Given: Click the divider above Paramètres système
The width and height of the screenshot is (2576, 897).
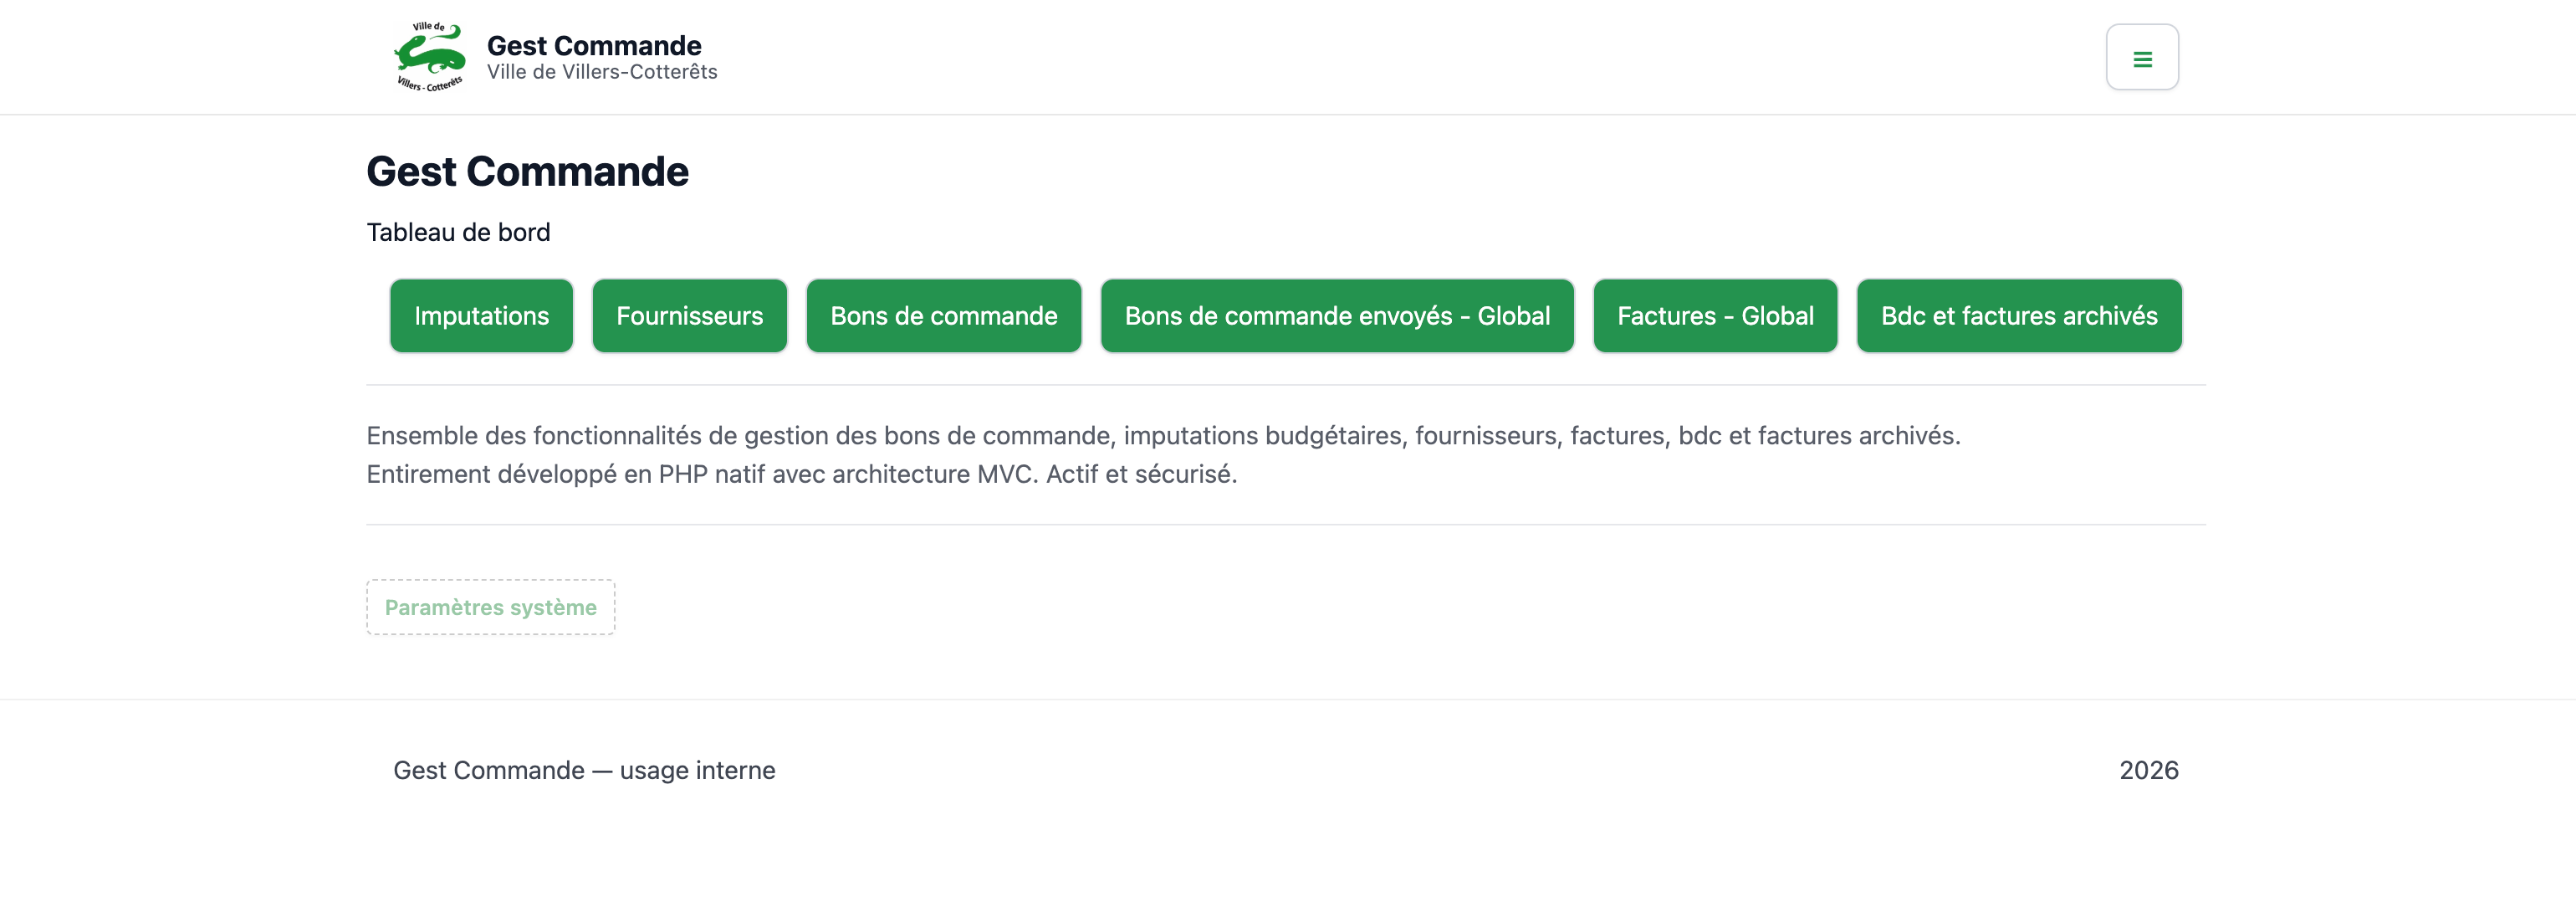Looking at the screenshot, I should 1285,525.
